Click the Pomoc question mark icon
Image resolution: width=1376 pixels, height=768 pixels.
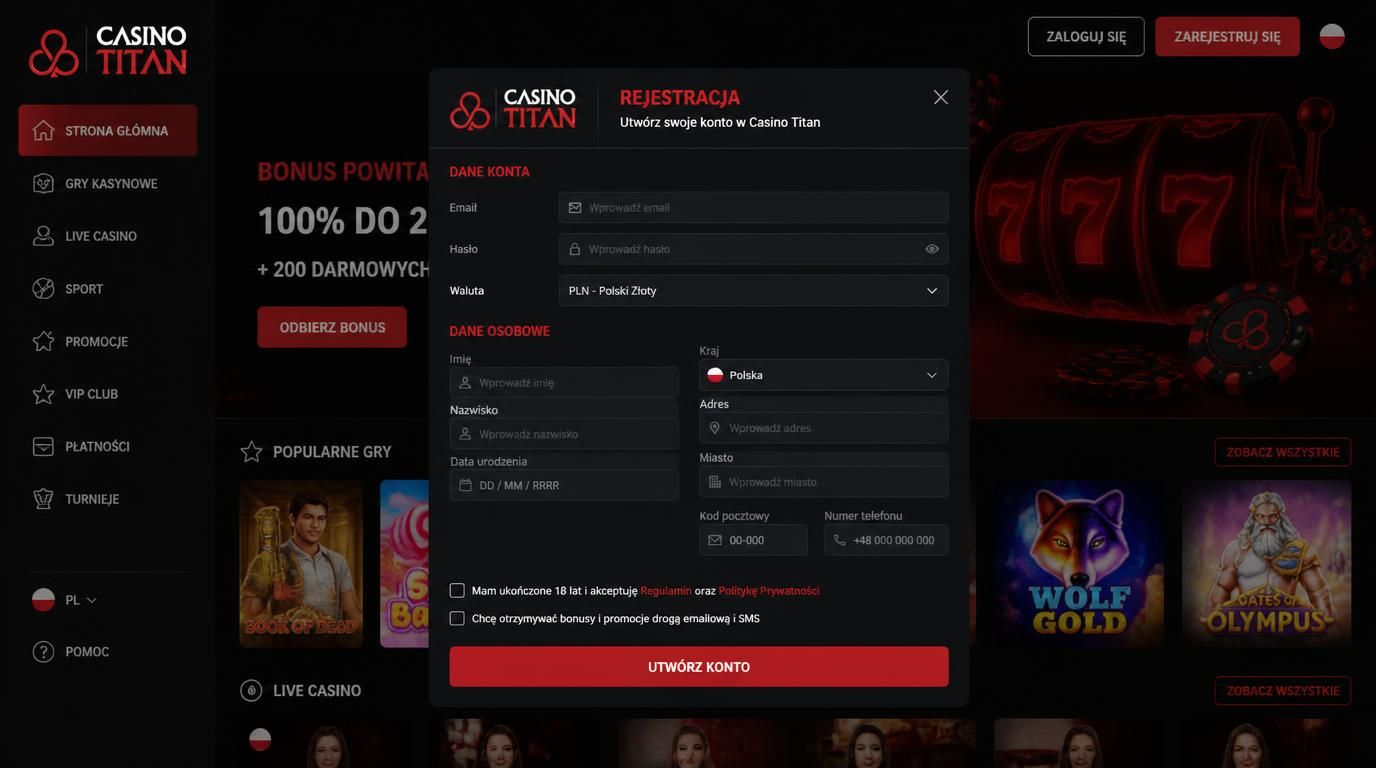[43, 652]
